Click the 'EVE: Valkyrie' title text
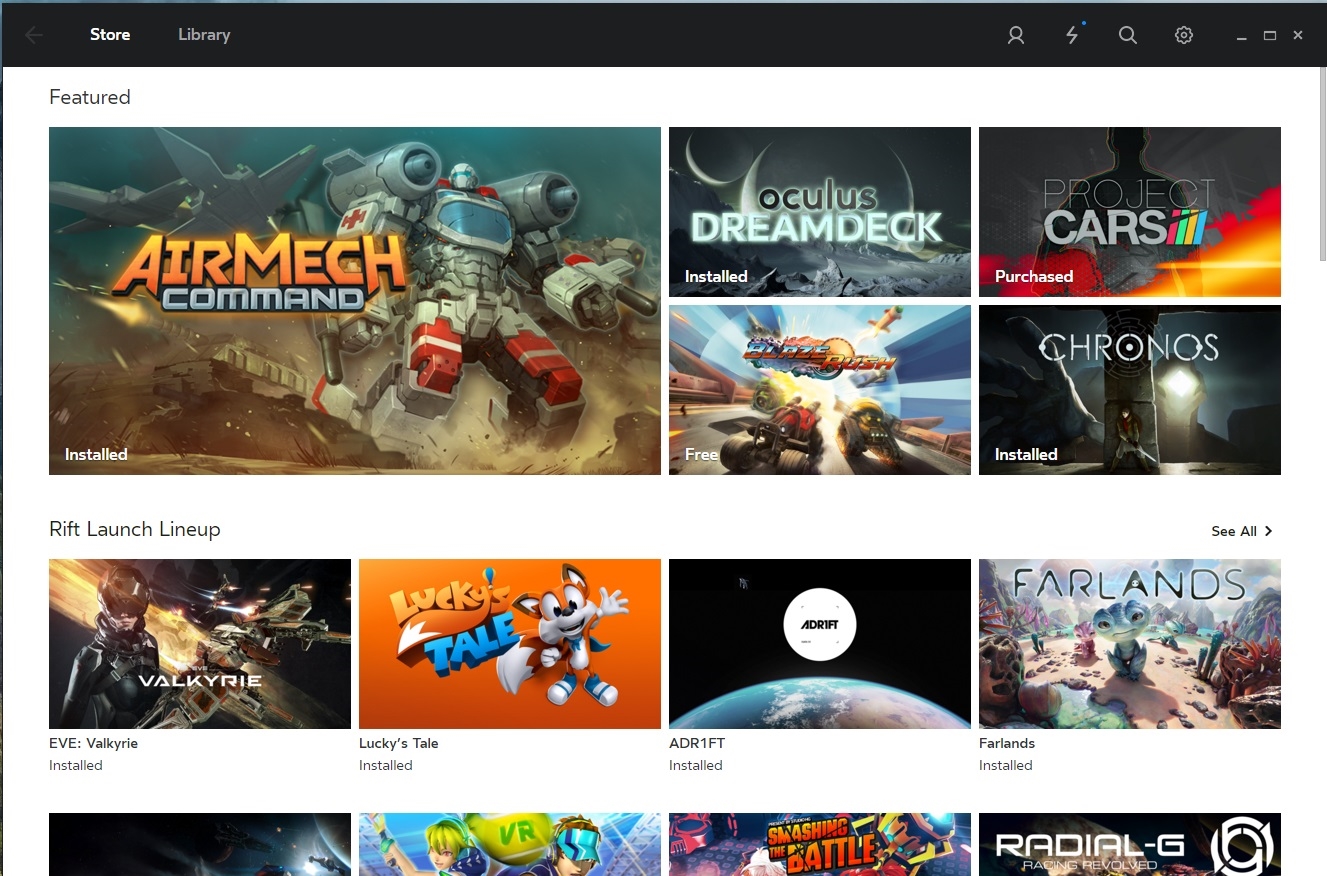 pos(93,743)
